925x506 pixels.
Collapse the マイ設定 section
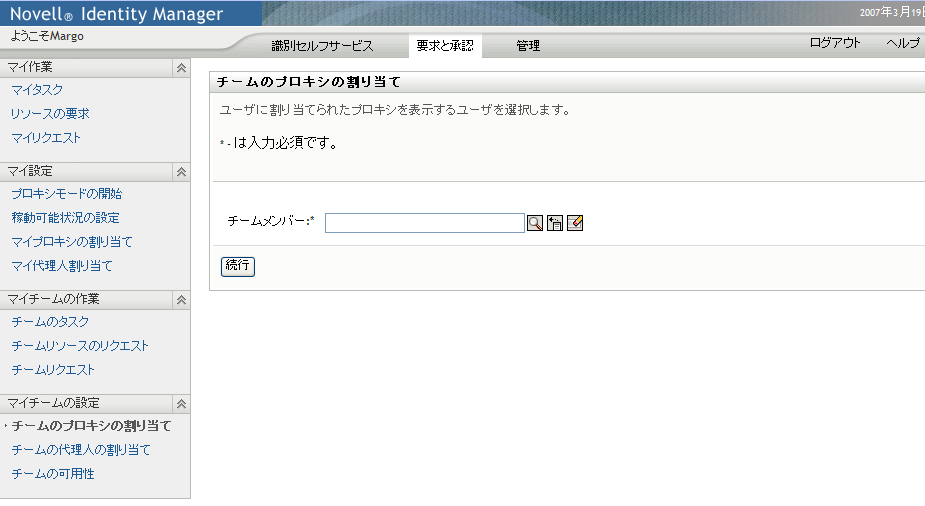coord(181,172)
